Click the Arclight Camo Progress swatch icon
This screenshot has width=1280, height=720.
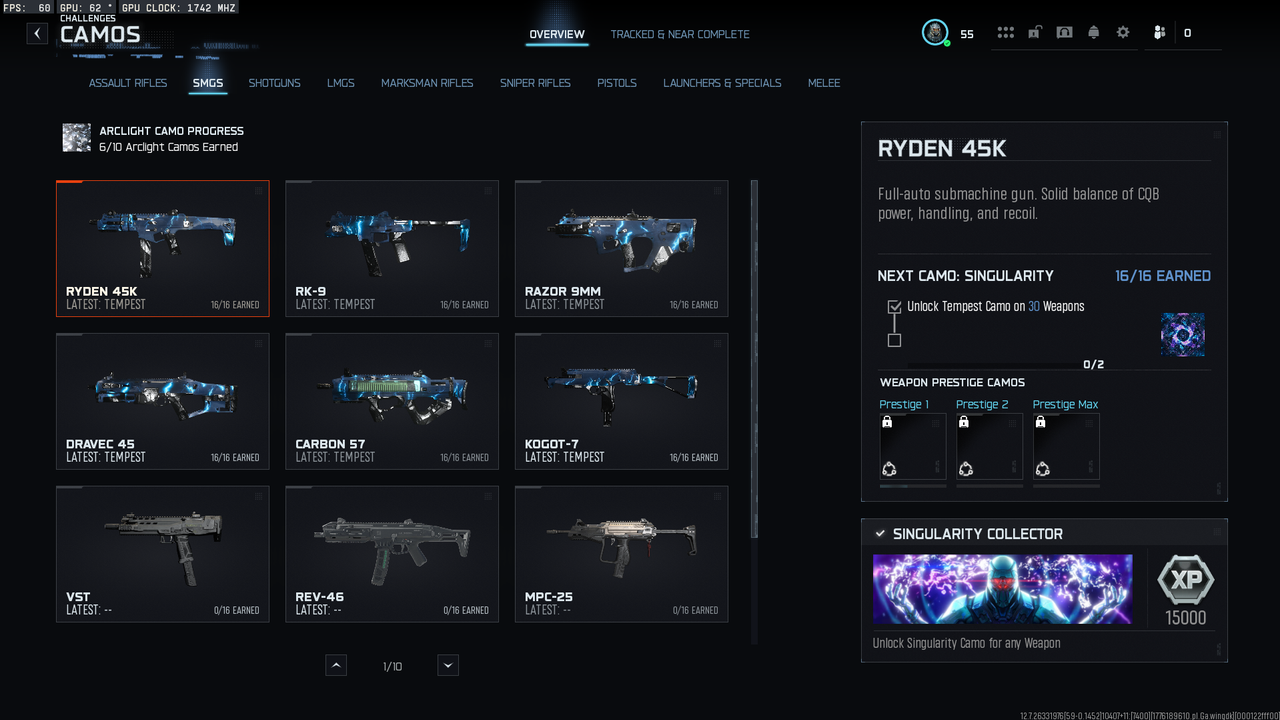77,138
